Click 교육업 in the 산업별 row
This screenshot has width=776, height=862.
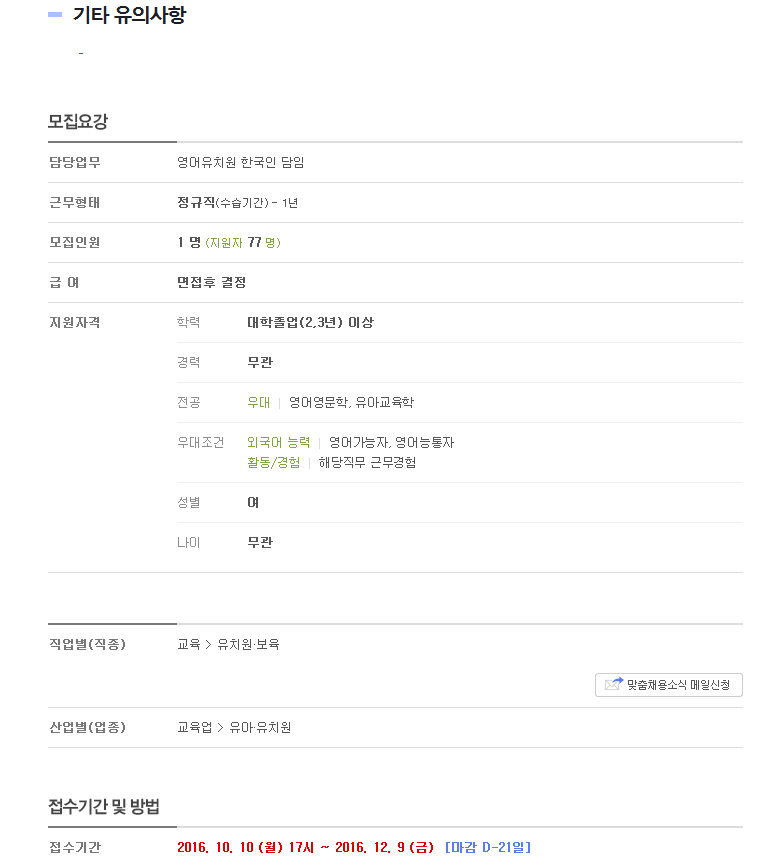[x=195, y=727]
